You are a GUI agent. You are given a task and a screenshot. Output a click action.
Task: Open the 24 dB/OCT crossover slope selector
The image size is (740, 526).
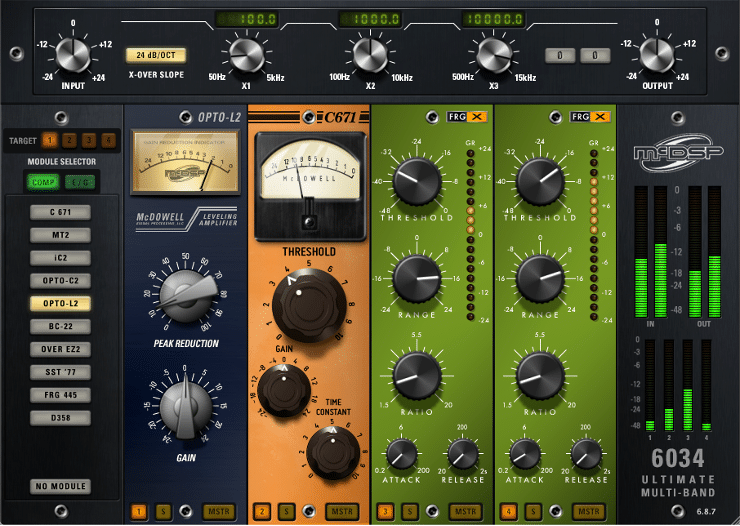155,55
